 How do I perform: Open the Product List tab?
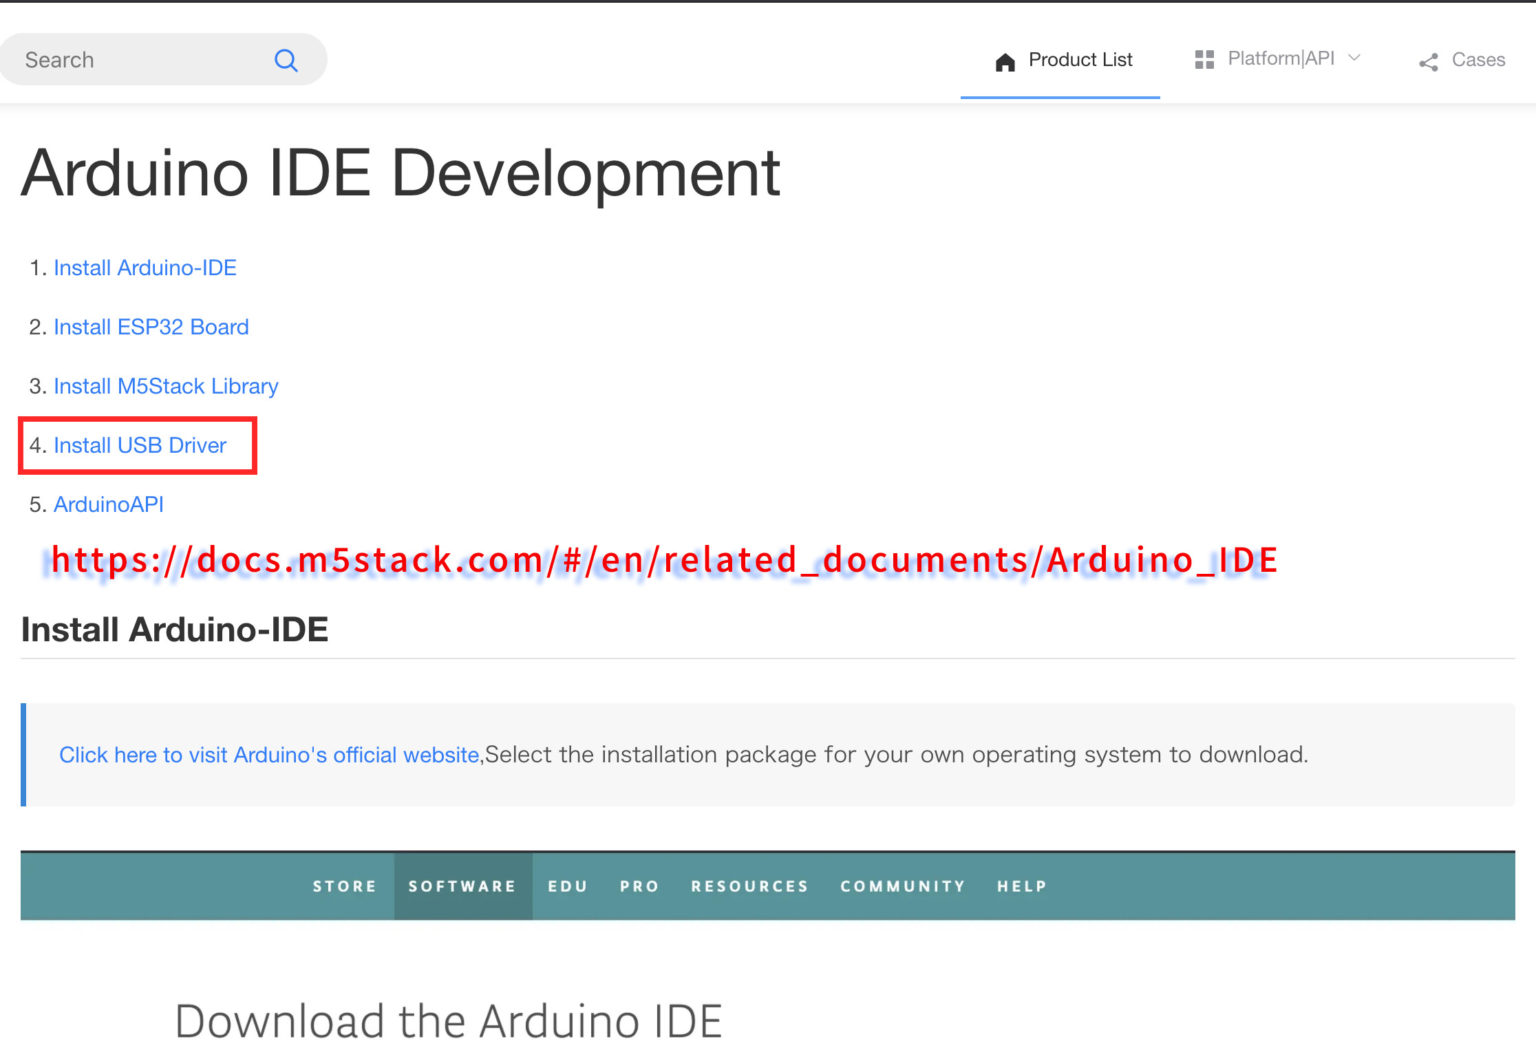tap(1080, 60)
